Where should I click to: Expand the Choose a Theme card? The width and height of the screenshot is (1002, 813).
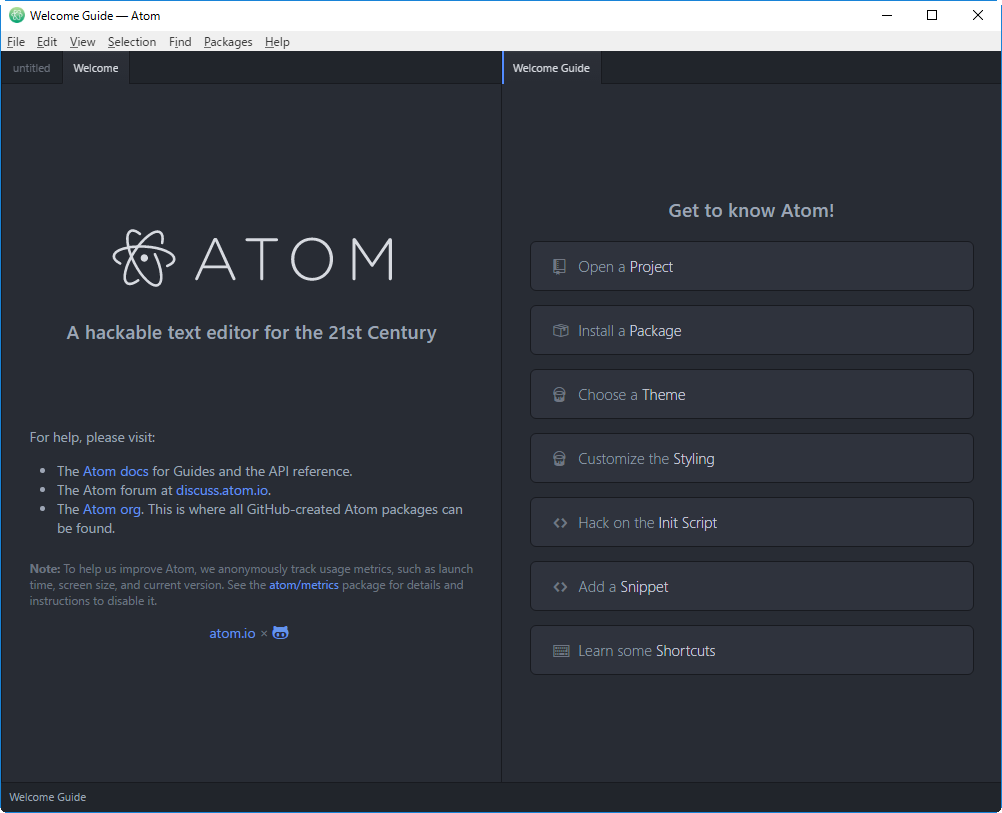752,394
